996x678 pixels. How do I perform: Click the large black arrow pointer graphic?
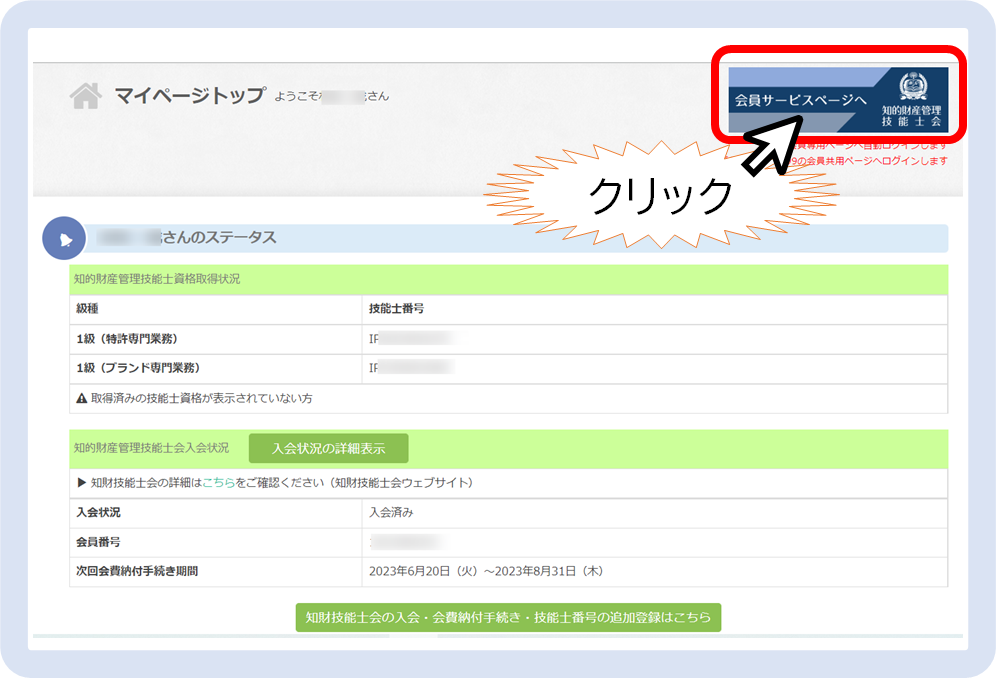point(770,142)
